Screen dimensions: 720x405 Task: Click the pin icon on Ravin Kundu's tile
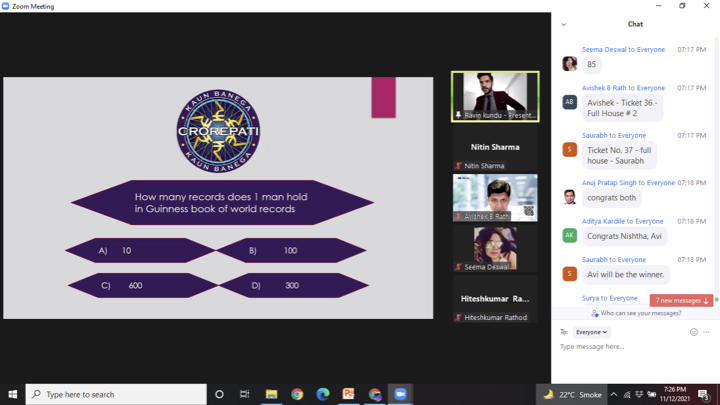(458, 115)
